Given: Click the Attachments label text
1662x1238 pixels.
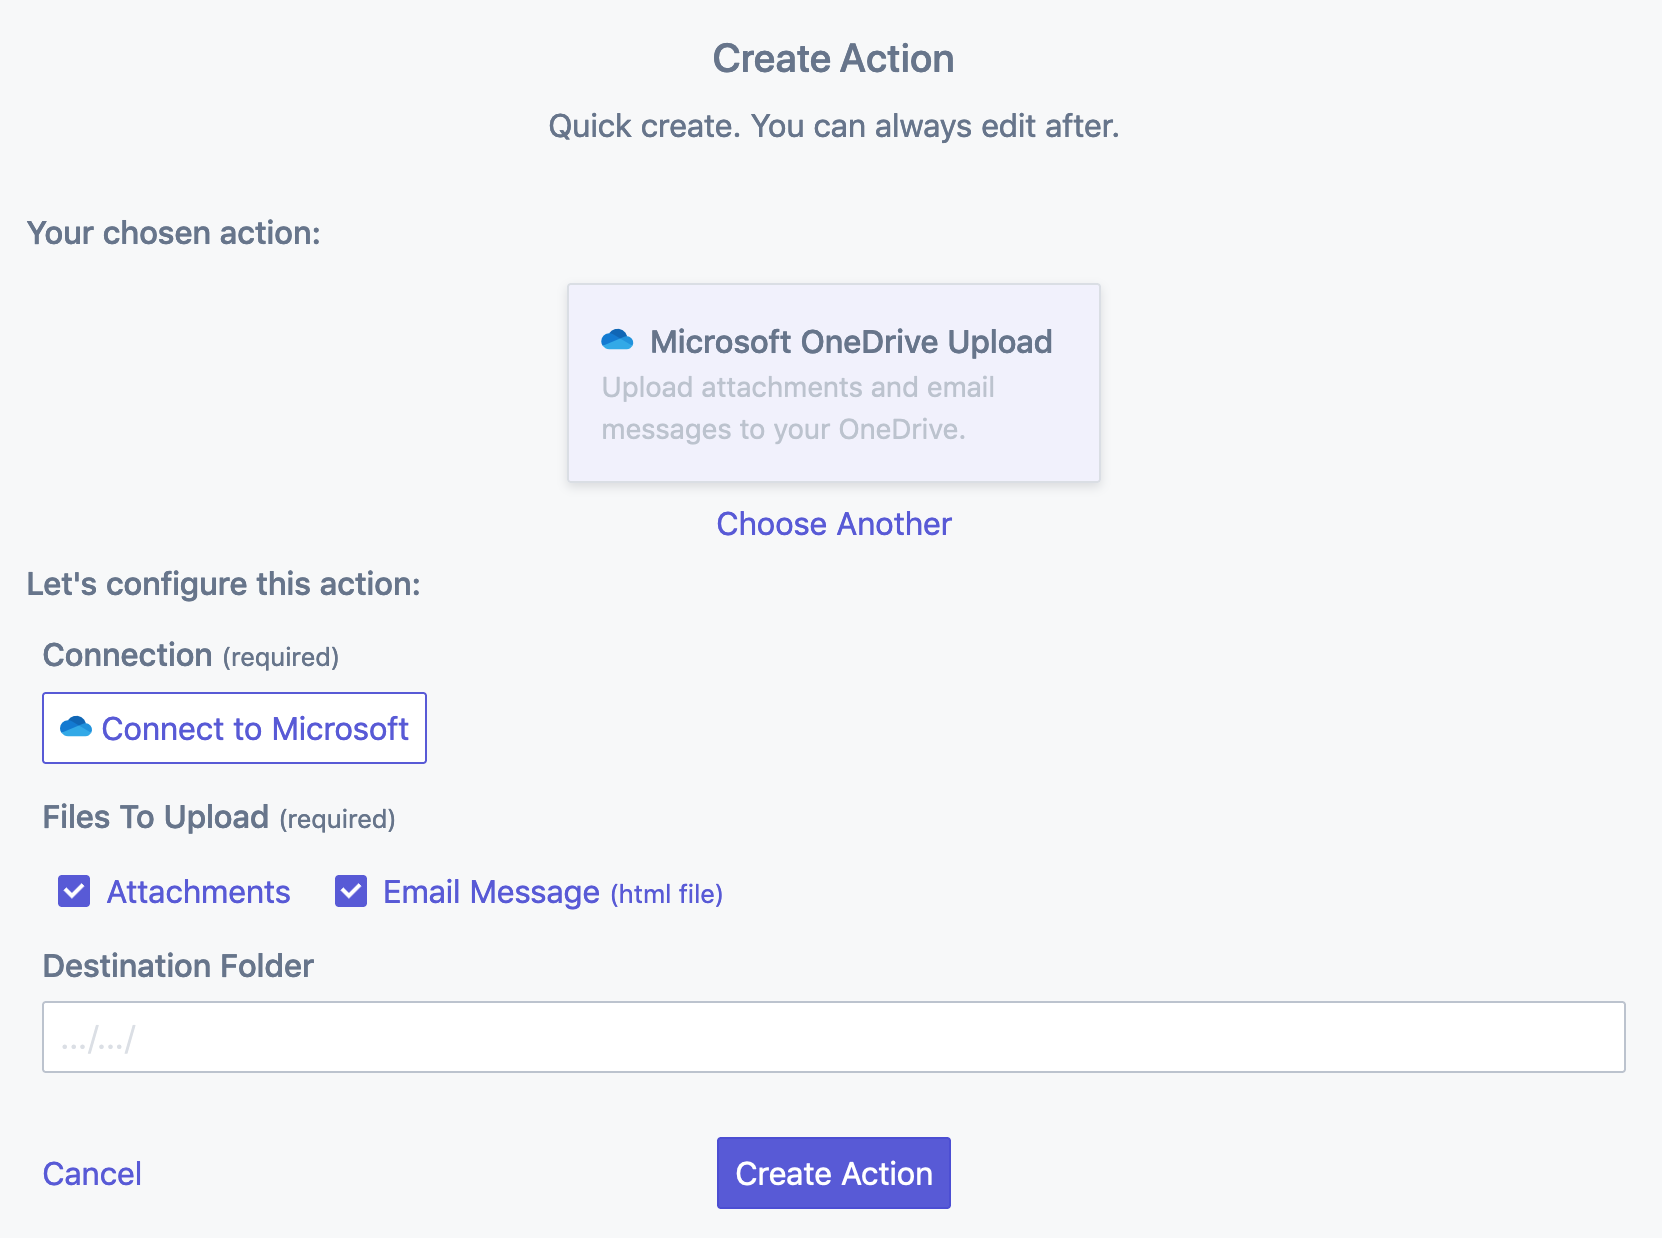Looking at the screenshot, I should click(198, 892).
